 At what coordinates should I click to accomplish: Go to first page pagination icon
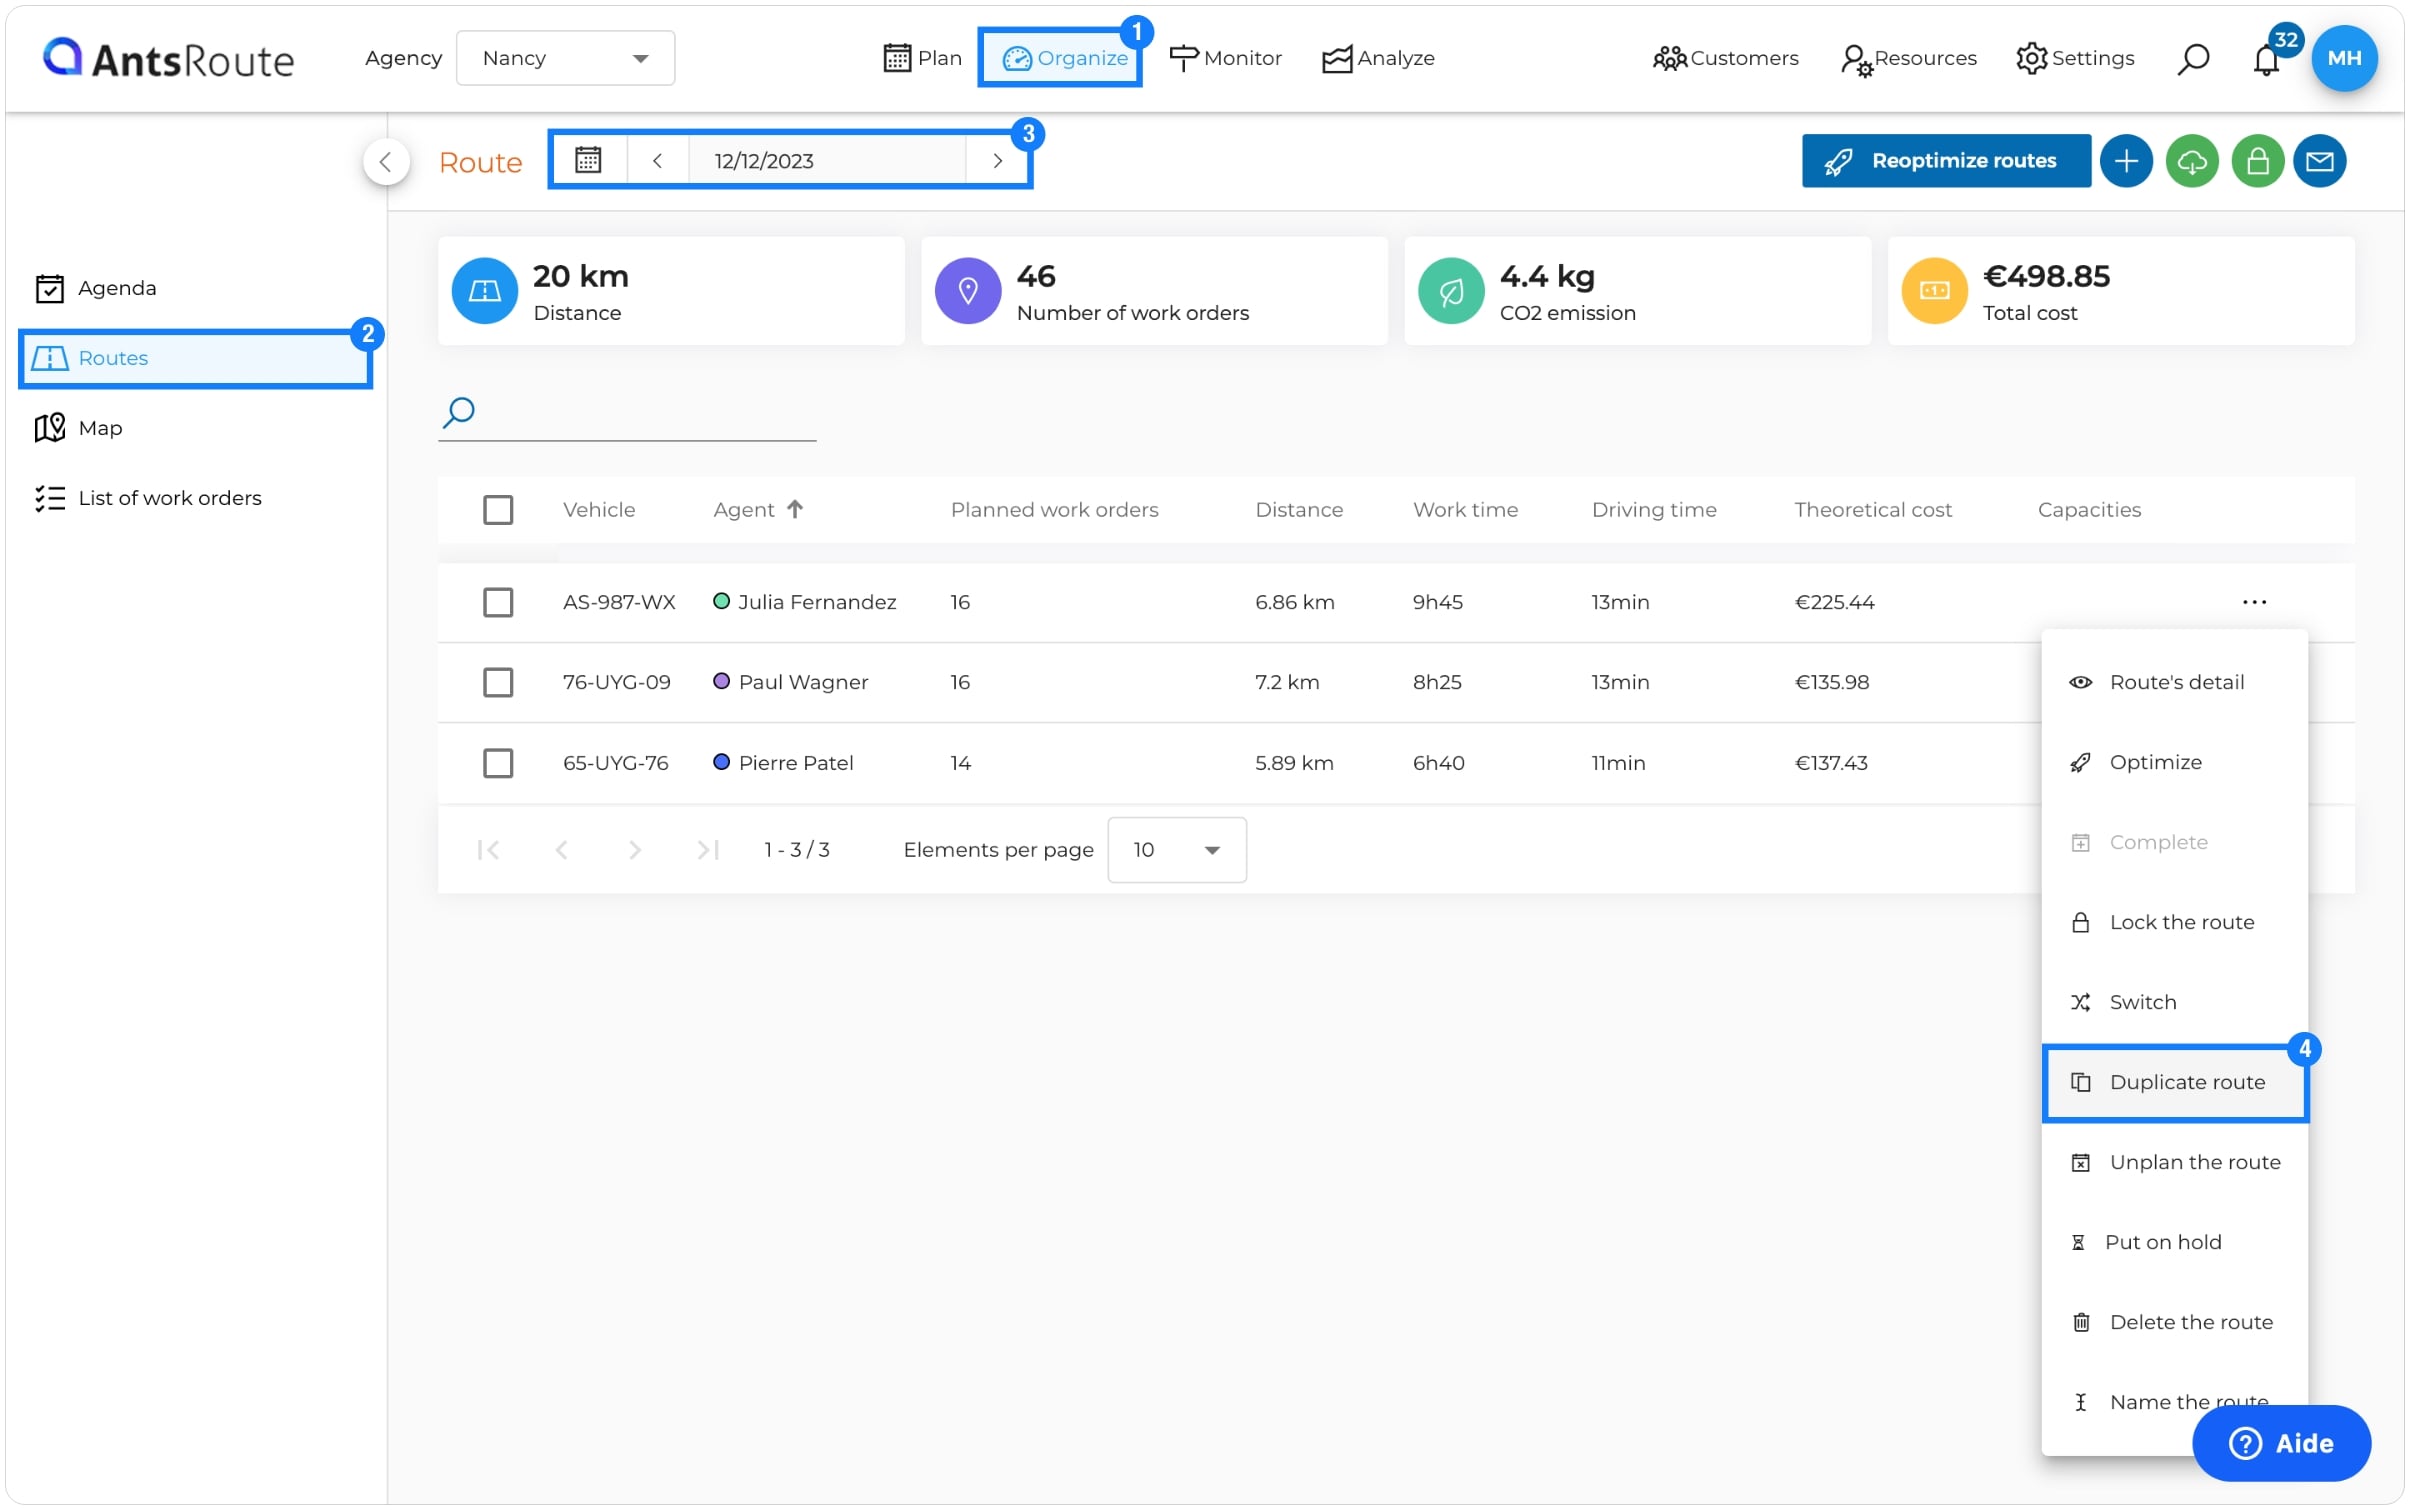point(488,850)
